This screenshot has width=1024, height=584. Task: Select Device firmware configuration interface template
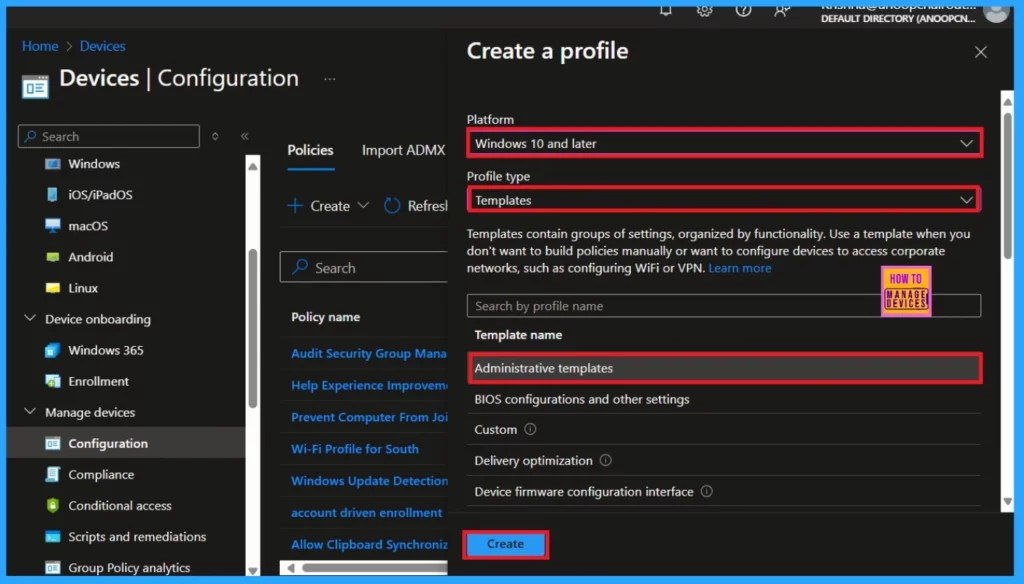pyautogui.click(x=724, y=491)
